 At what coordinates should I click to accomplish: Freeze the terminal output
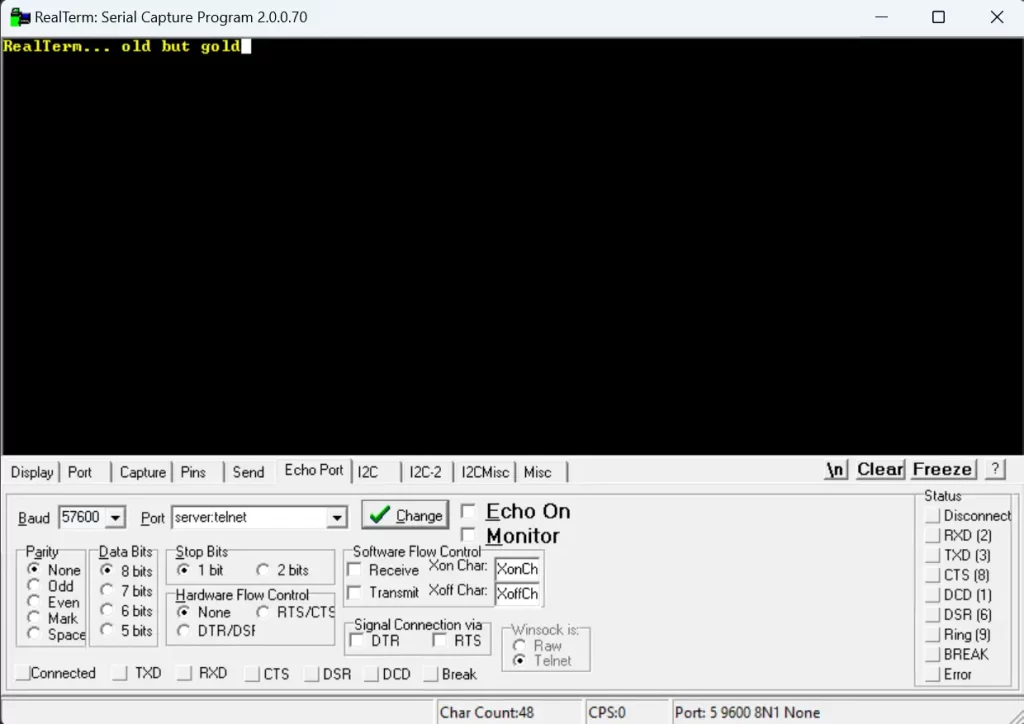tap(942, 469)
